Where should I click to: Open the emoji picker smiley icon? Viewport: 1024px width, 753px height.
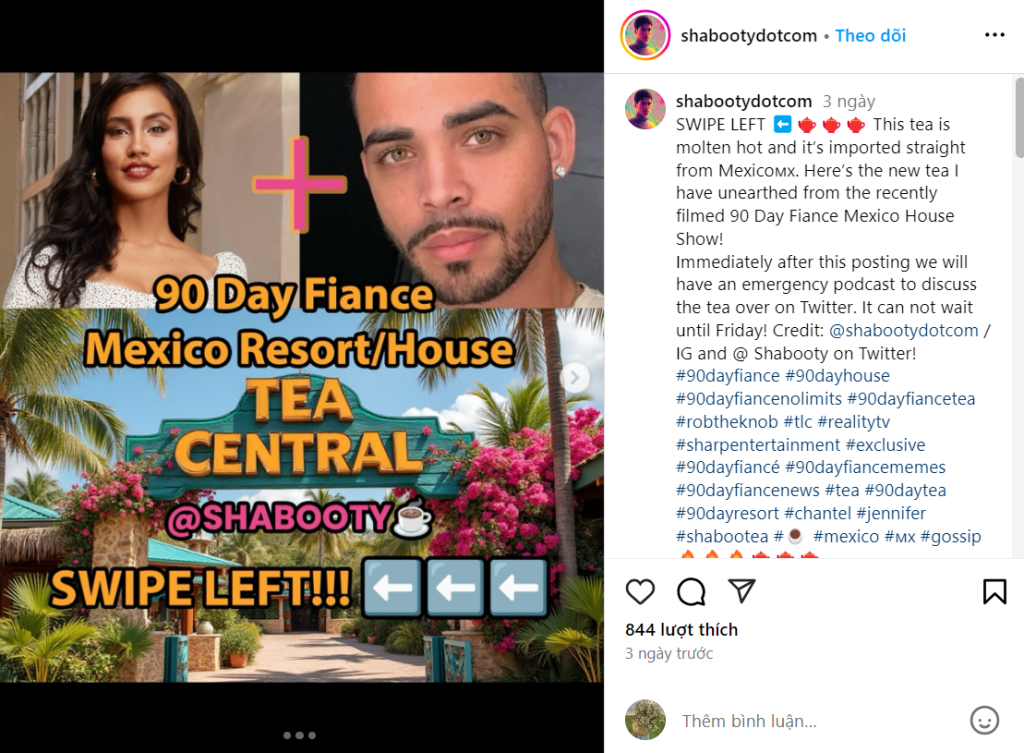[984, 720]
